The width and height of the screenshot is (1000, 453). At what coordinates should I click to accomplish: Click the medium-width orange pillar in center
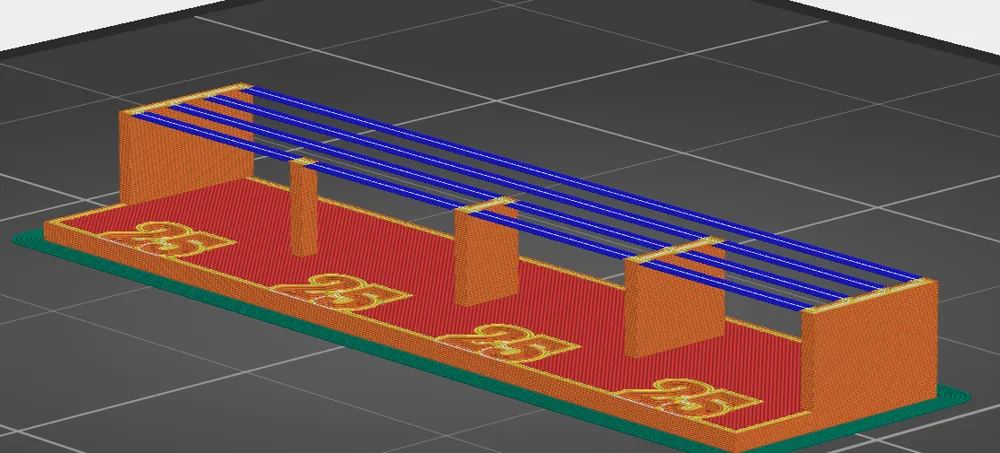[x=486, y=253]
